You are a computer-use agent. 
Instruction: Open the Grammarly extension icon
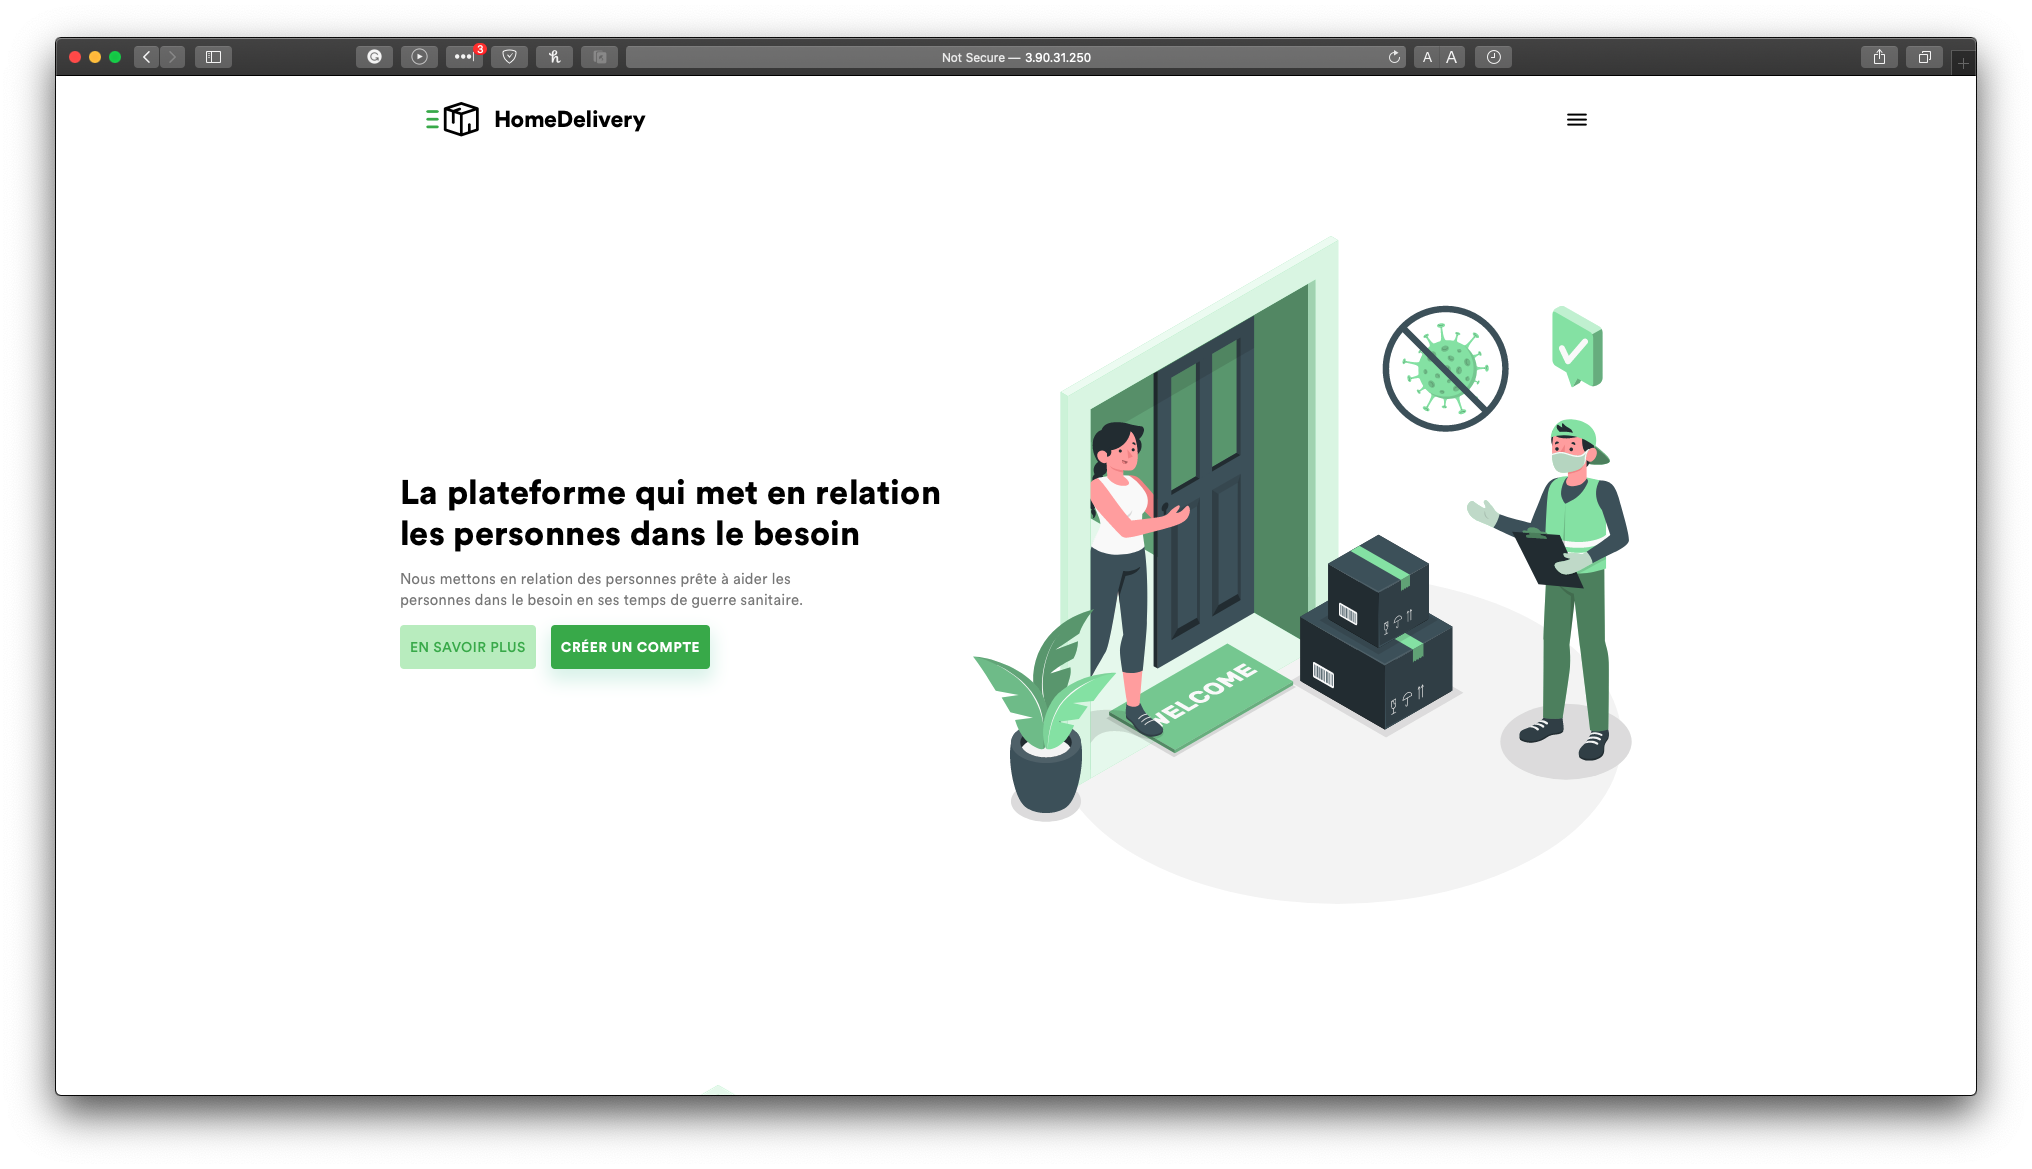374,57
